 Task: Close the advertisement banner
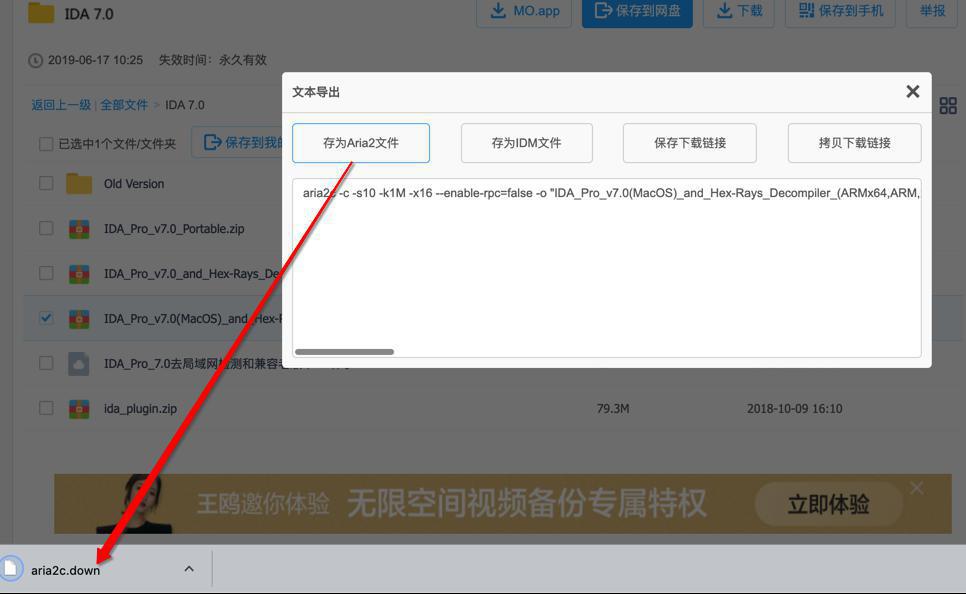[917, 488]
